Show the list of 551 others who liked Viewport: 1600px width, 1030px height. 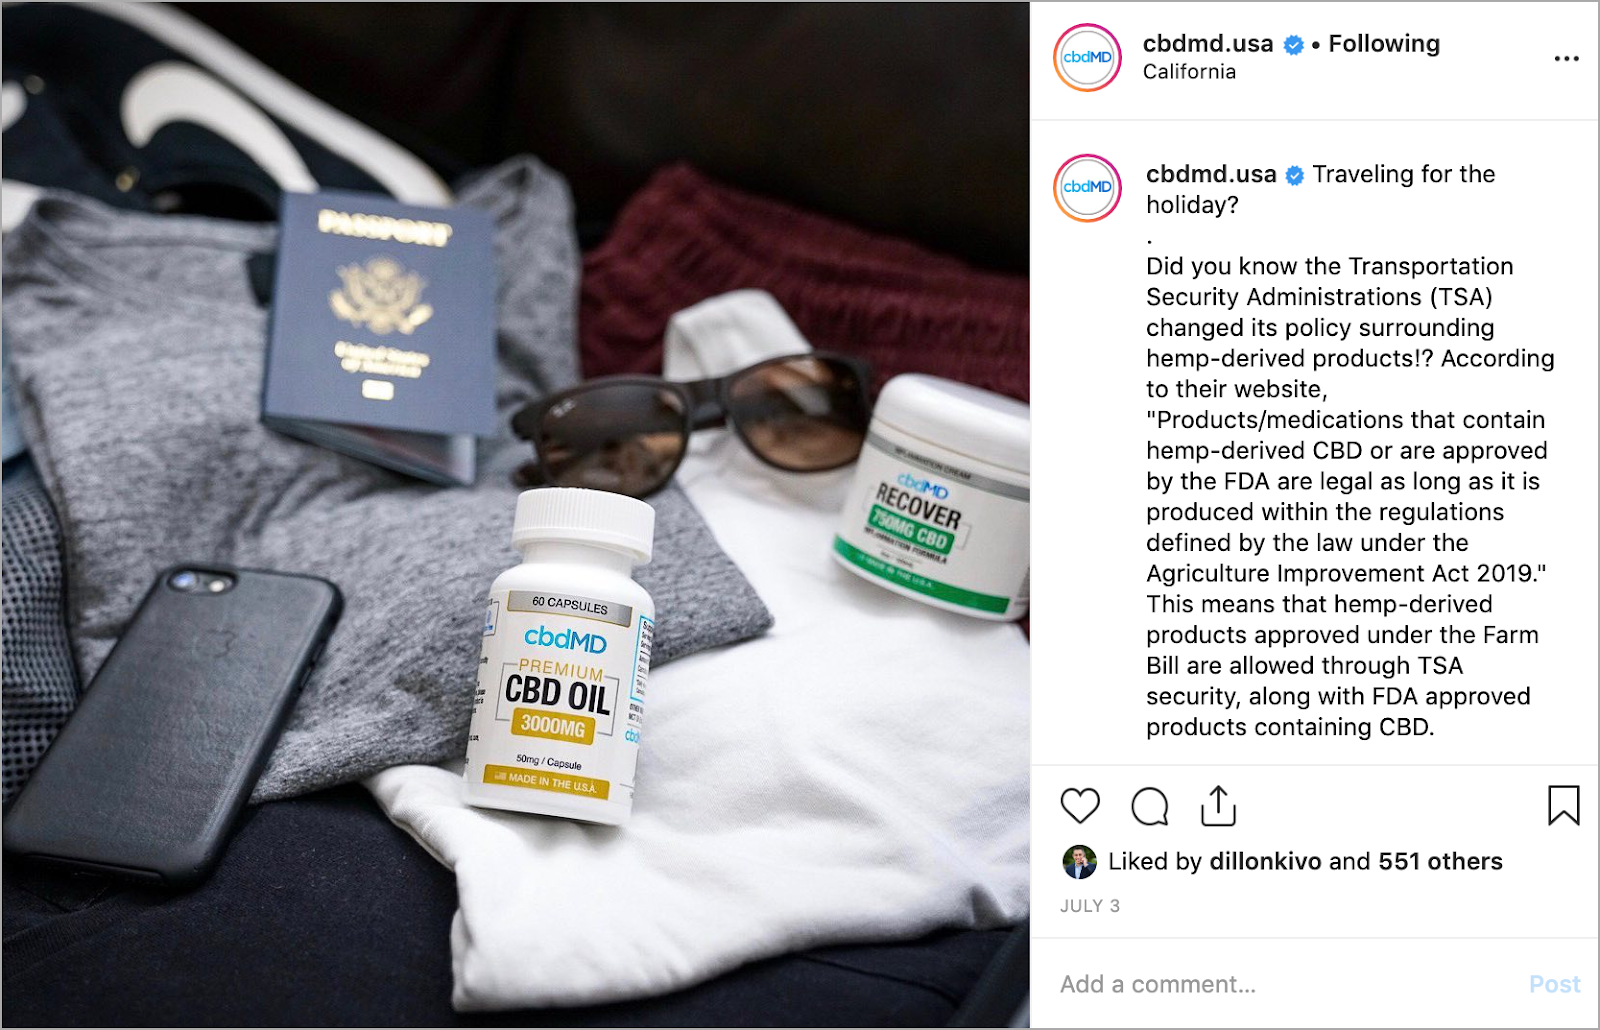[x=1440, y=861]
